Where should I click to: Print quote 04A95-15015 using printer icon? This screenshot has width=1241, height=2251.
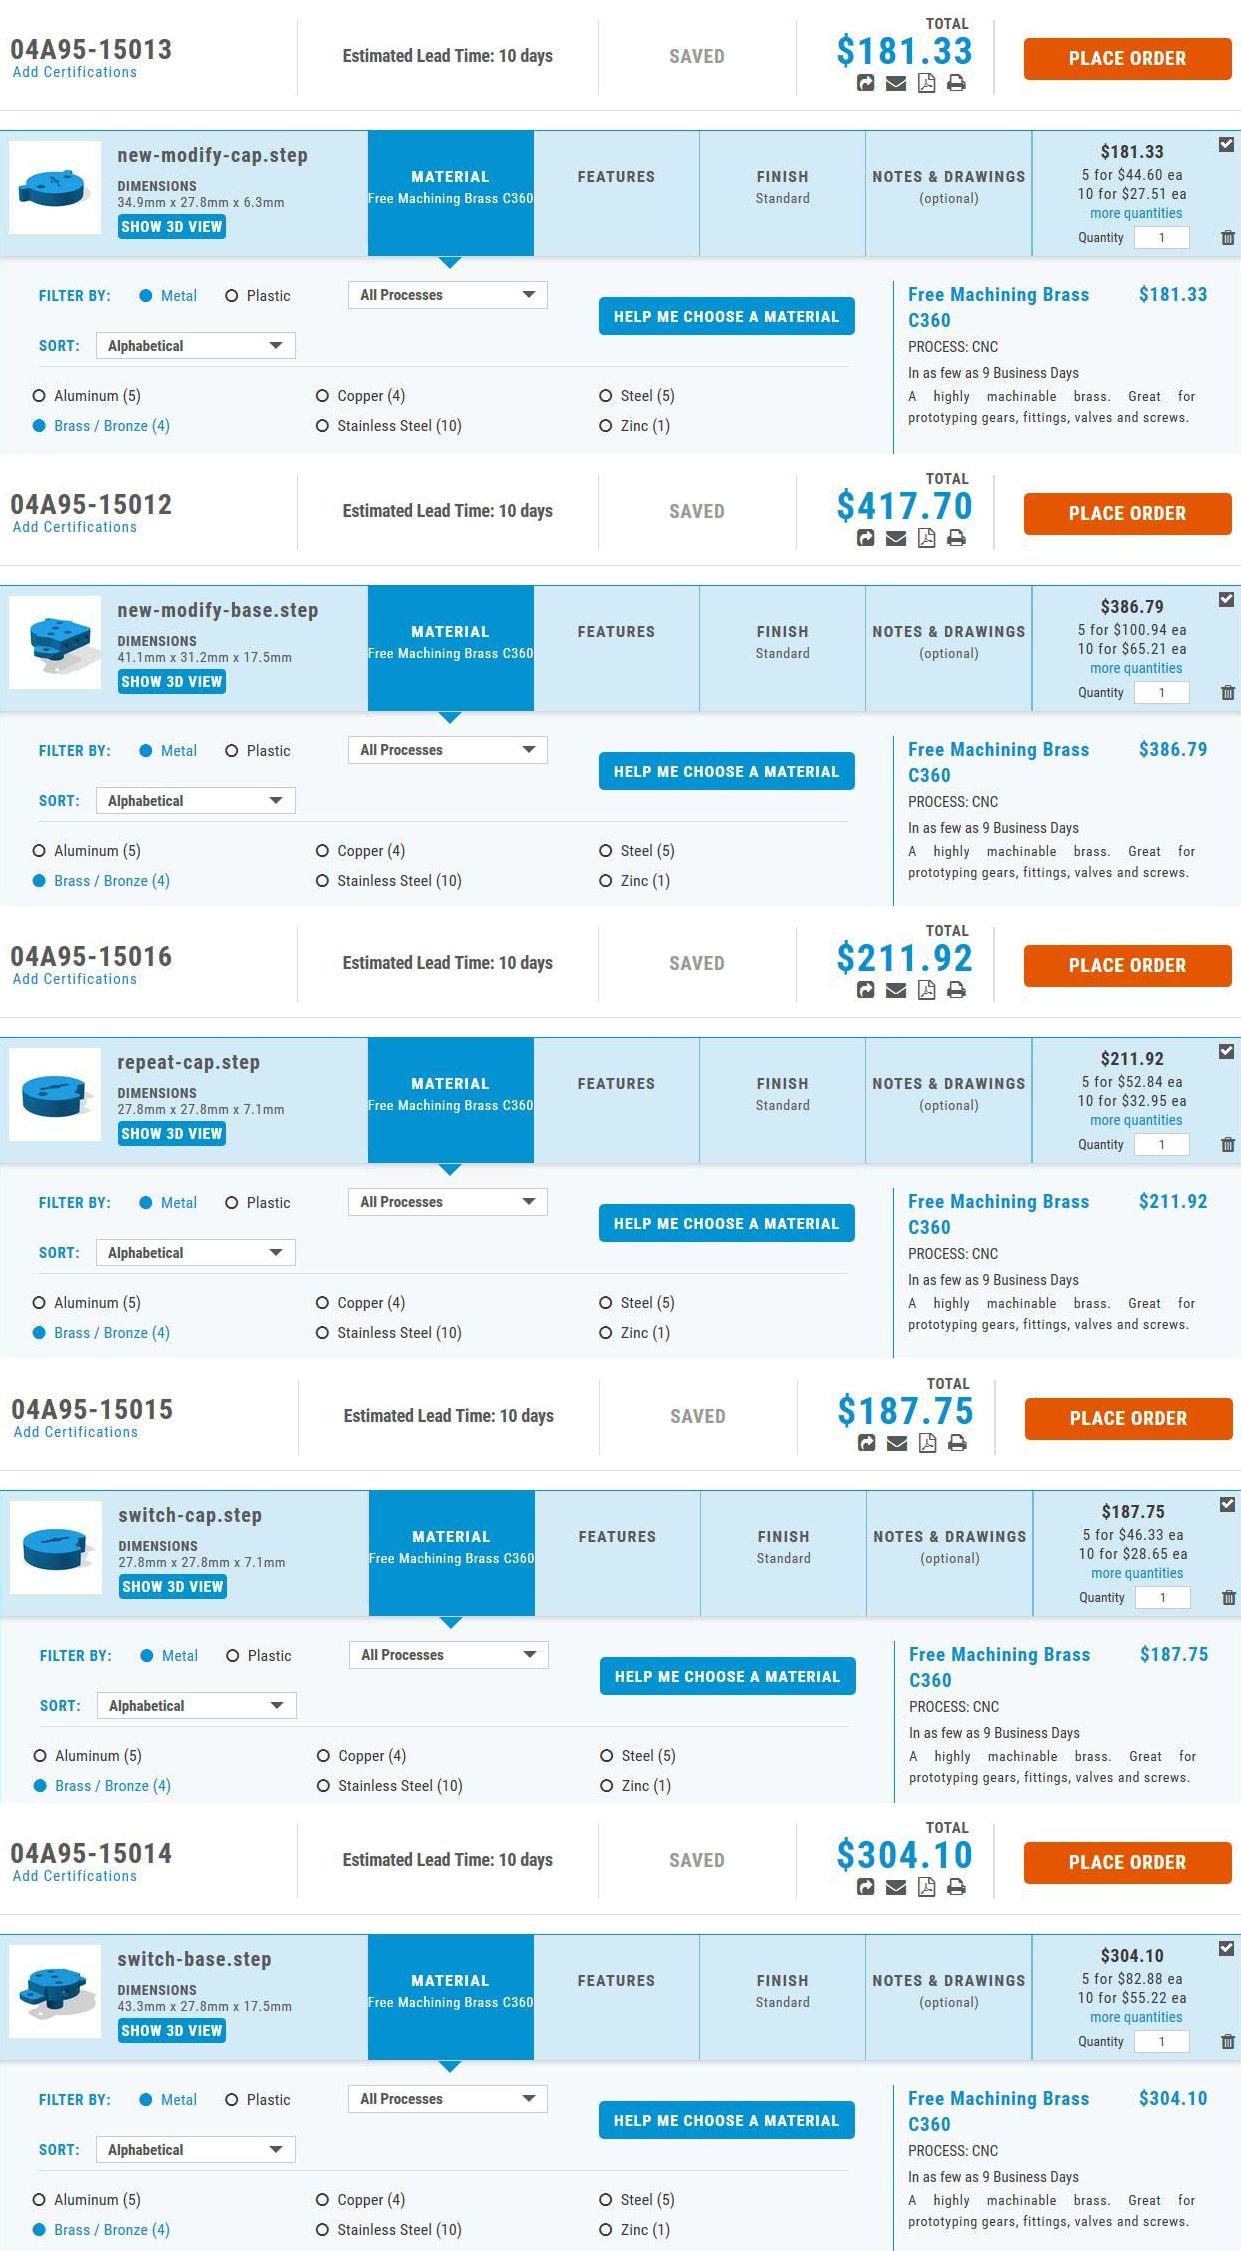tap(957, 1443)
